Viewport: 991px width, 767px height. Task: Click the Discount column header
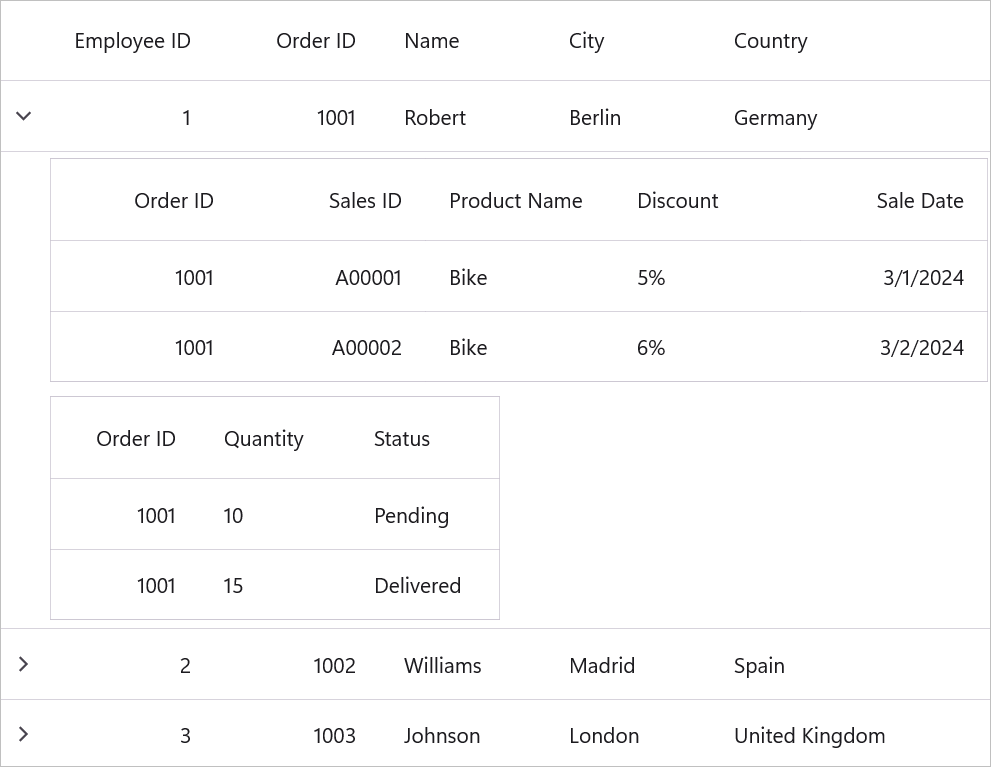(677, 201)
